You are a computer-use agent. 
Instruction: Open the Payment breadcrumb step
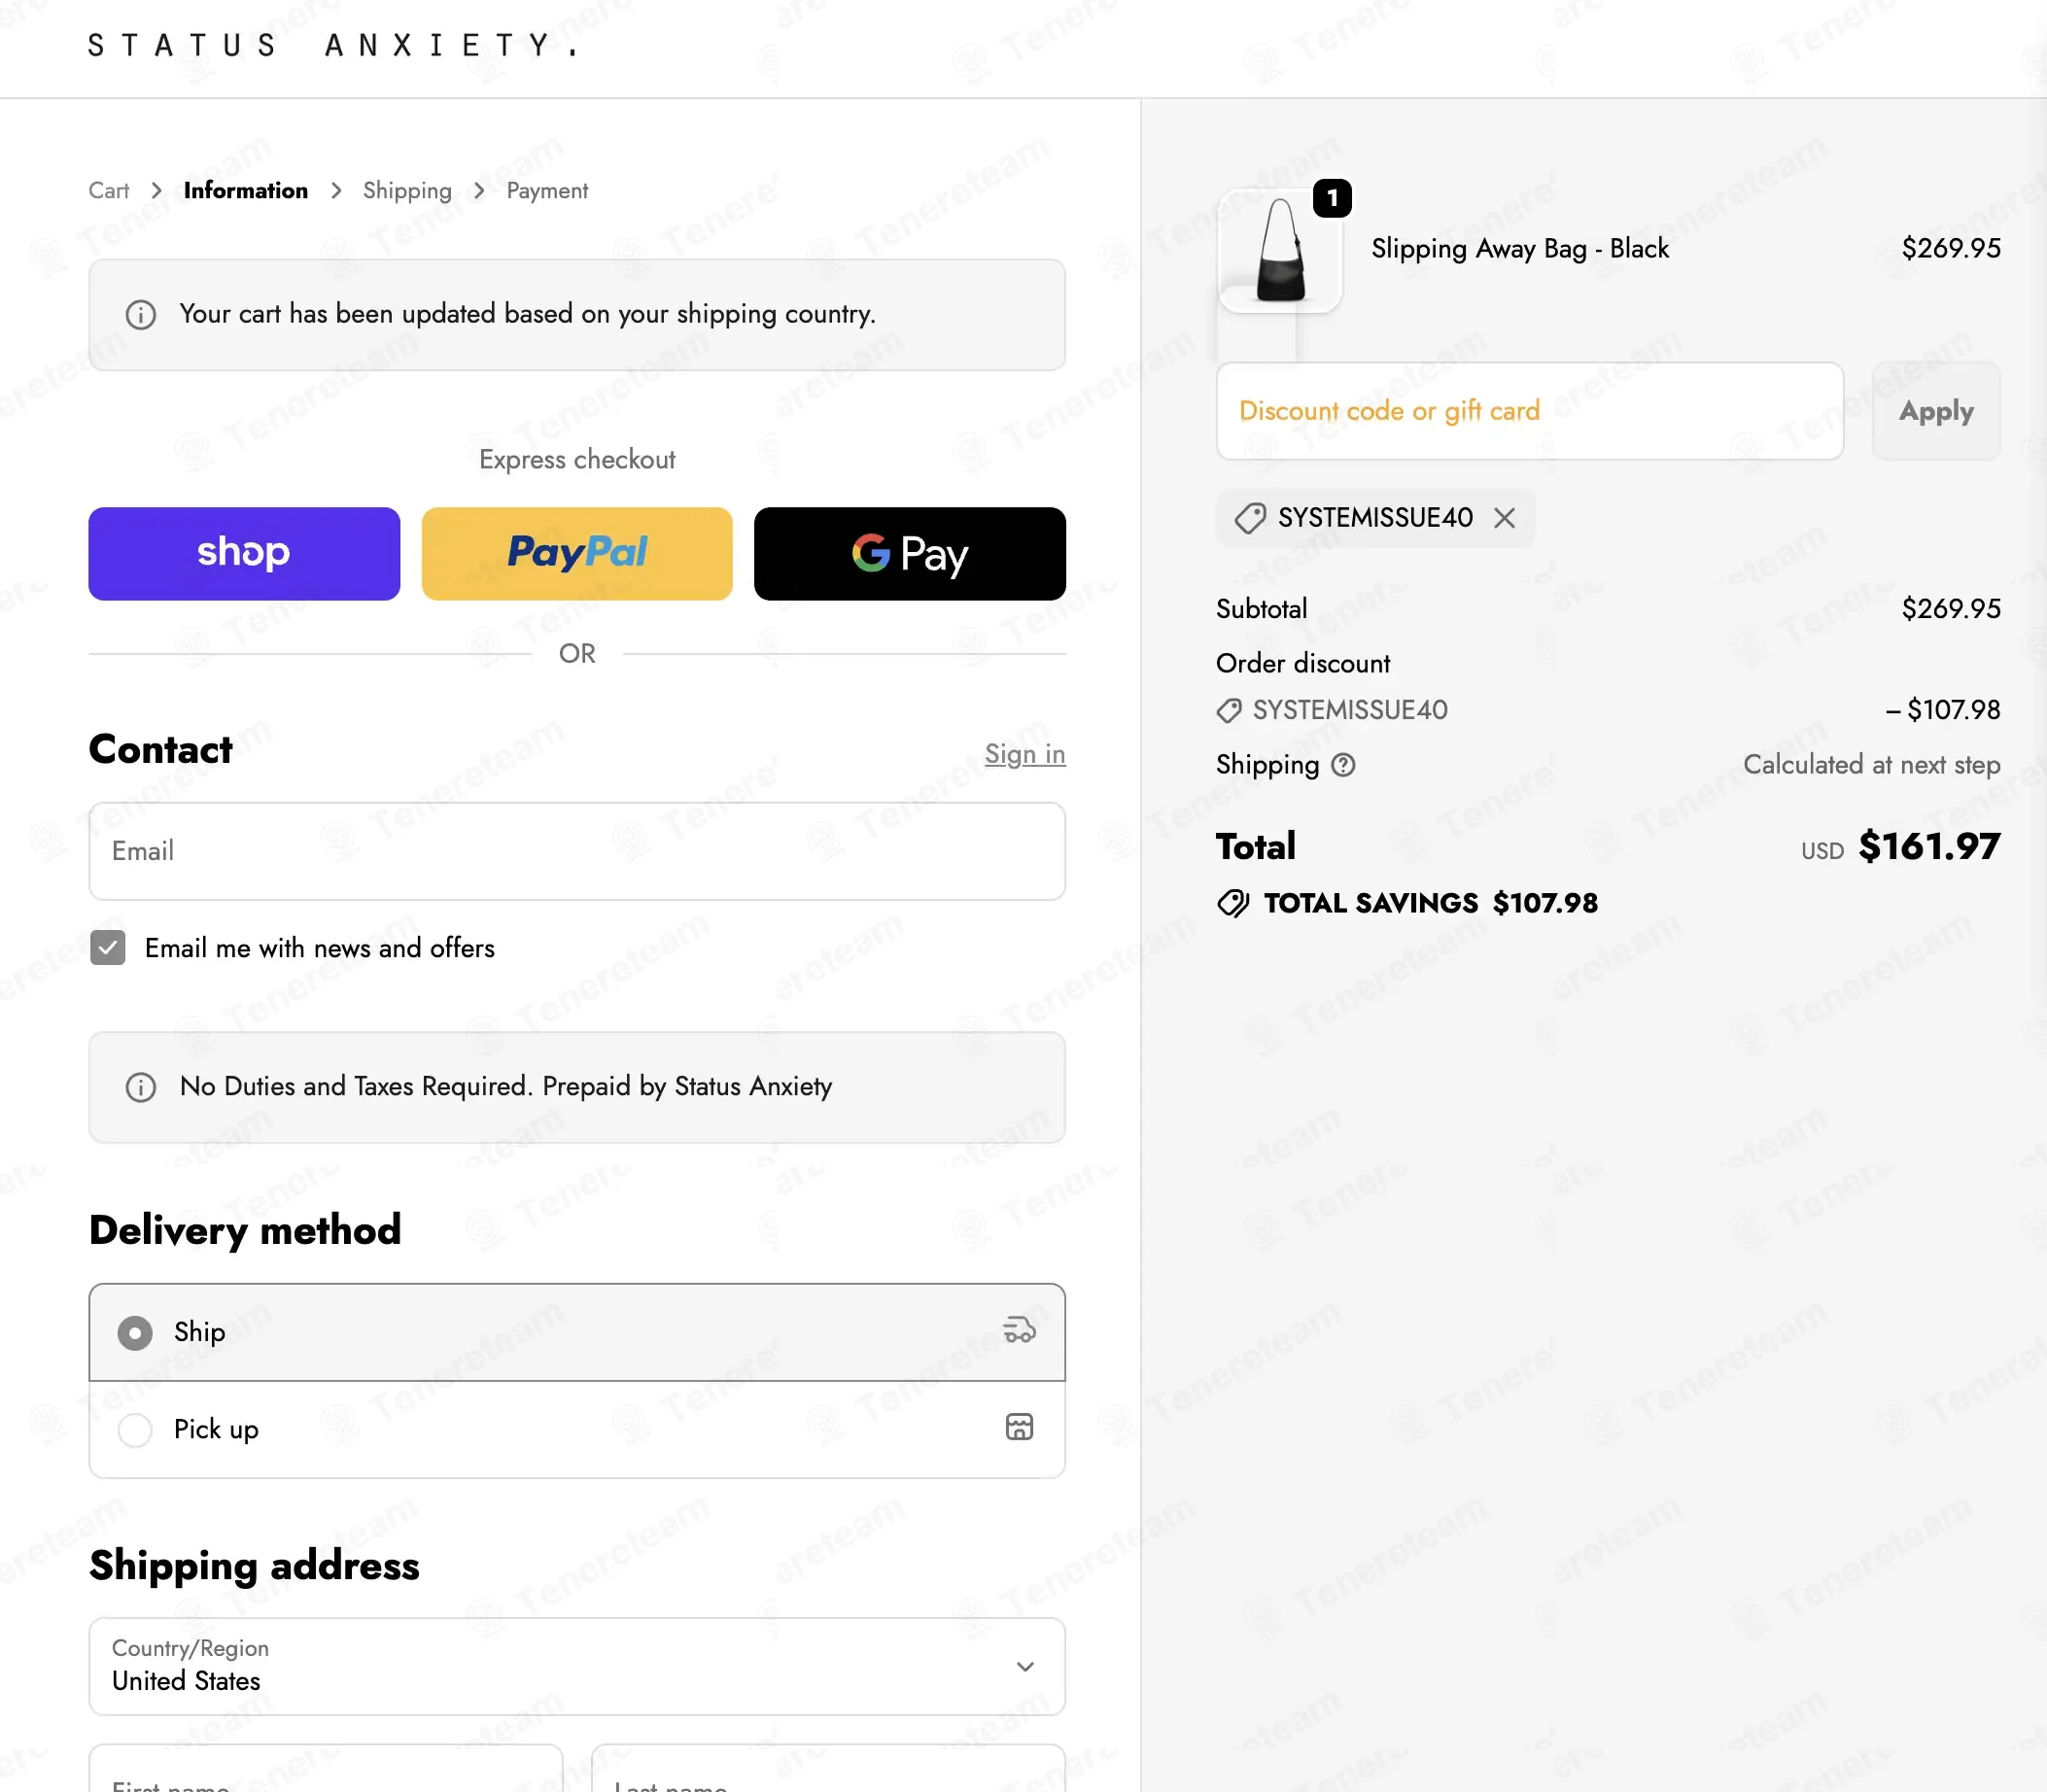[547, 190]
